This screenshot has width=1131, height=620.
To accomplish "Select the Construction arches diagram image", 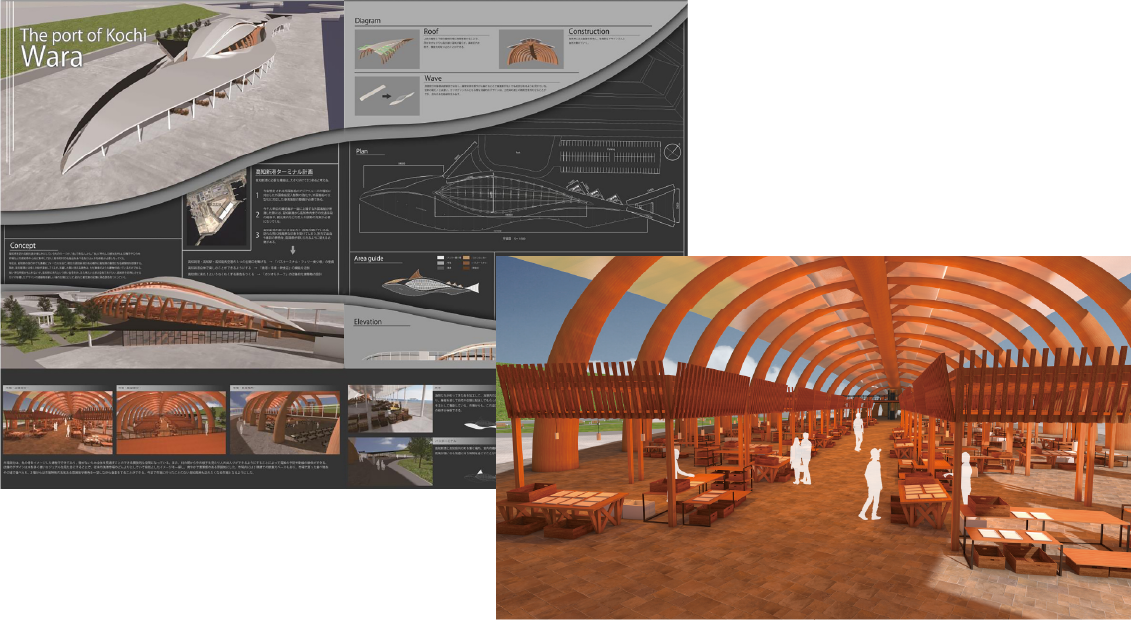I will pos(530,49).
